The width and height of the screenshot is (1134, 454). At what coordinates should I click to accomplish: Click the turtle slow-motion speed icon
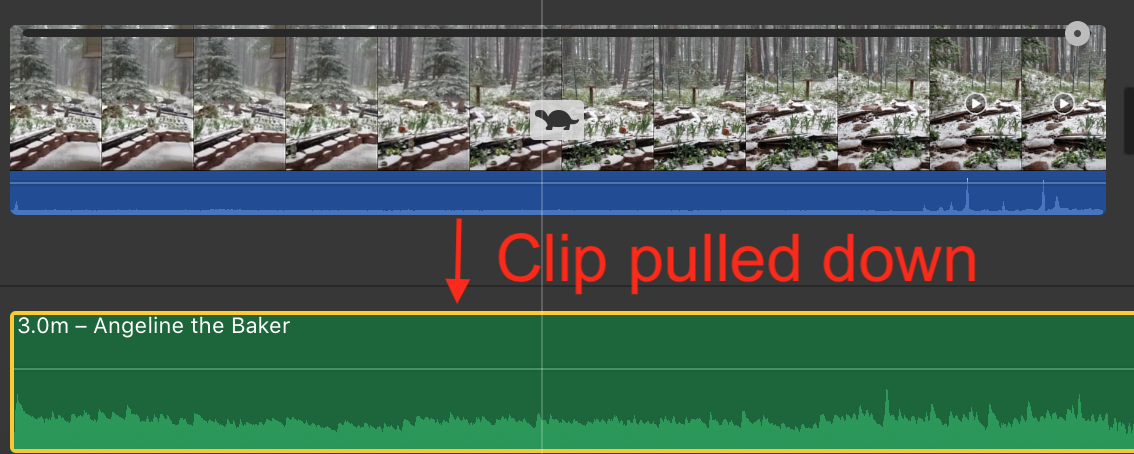pyautogui.click(x=557, y=119)
